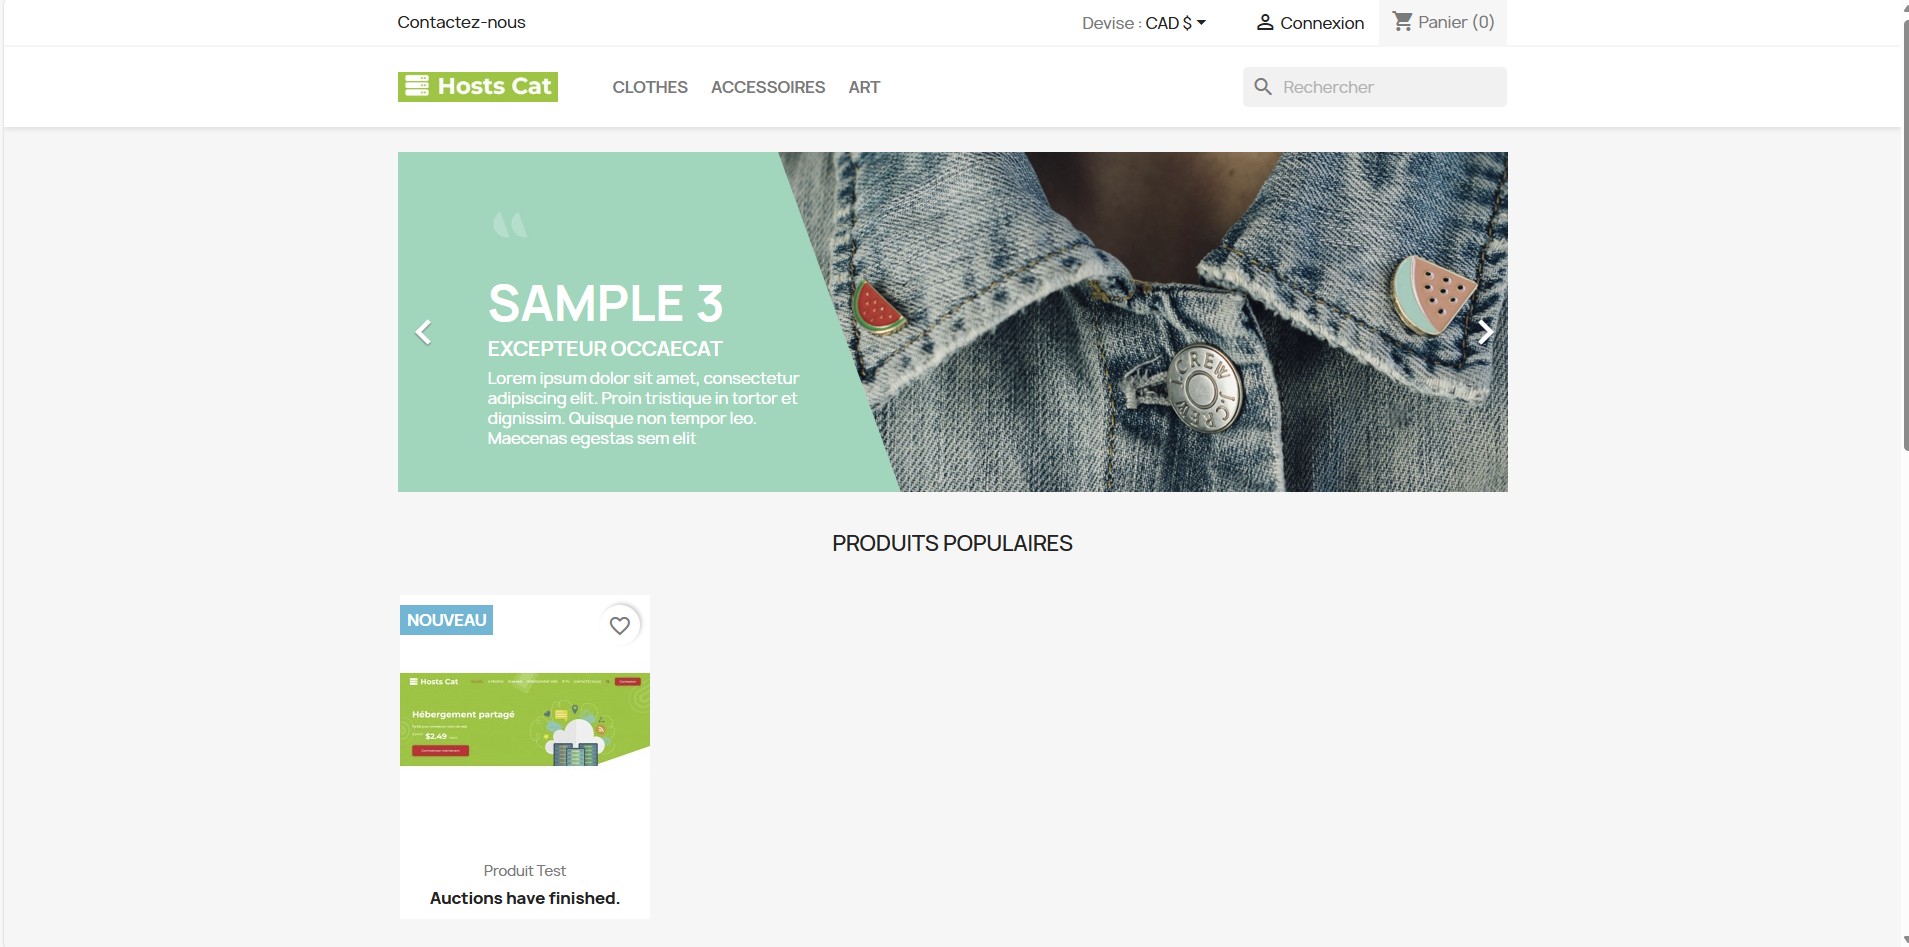
Task: Click the CAD $ dropdown arrow
Action: tap(1201, 22)
